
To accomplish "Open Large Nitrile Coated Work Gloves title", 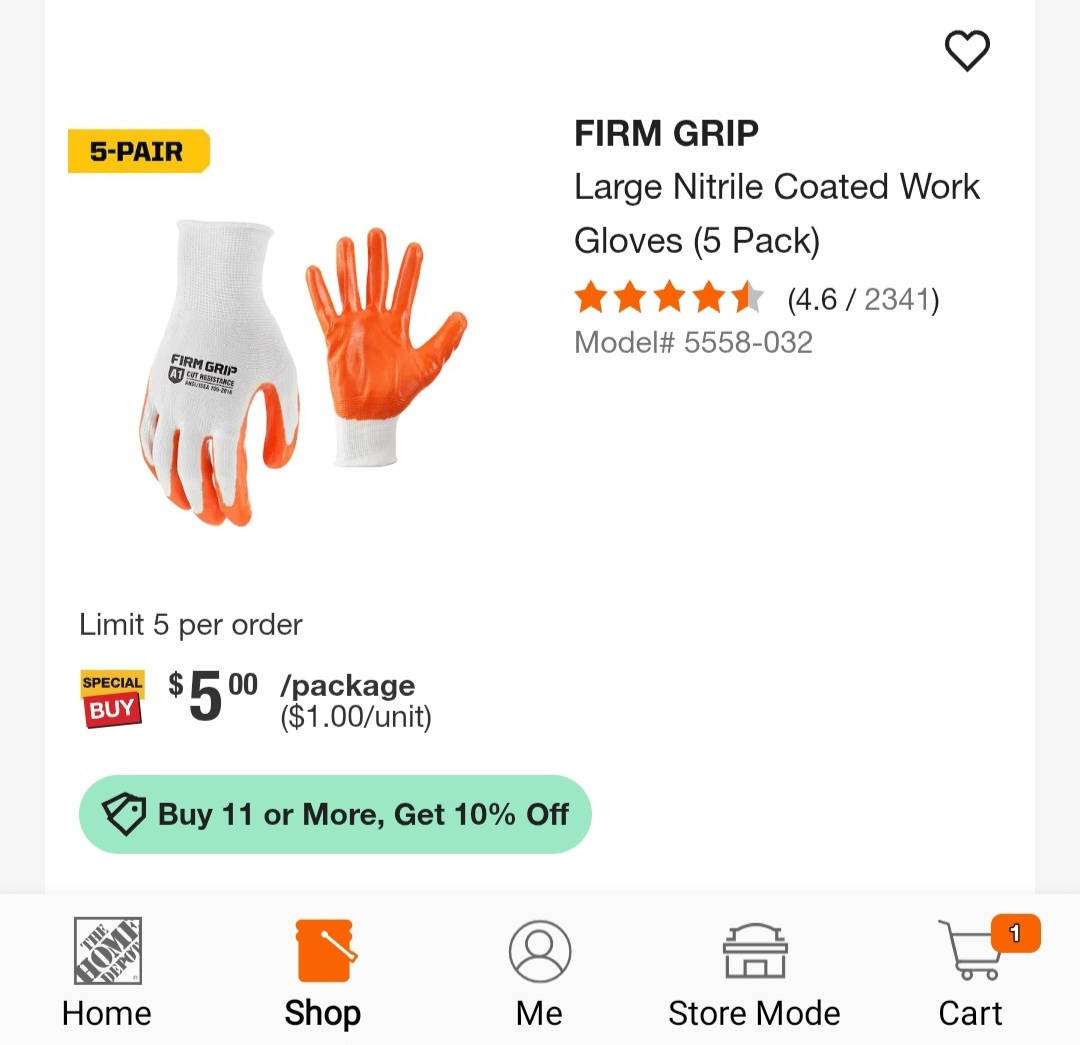I will pos(776,214).
